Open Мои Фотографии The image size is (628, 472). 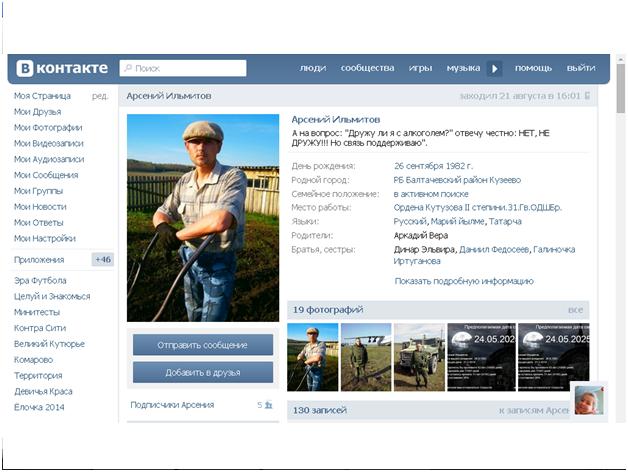(48, 128)
